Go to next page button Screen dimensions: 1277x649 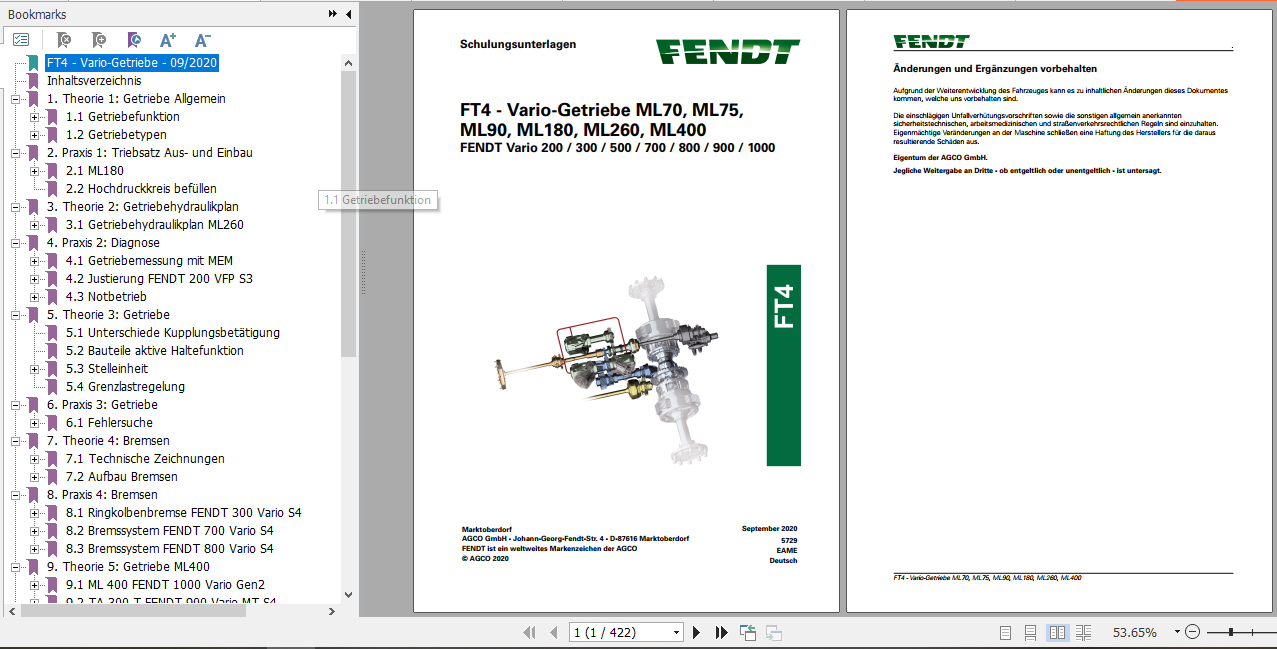697,632
